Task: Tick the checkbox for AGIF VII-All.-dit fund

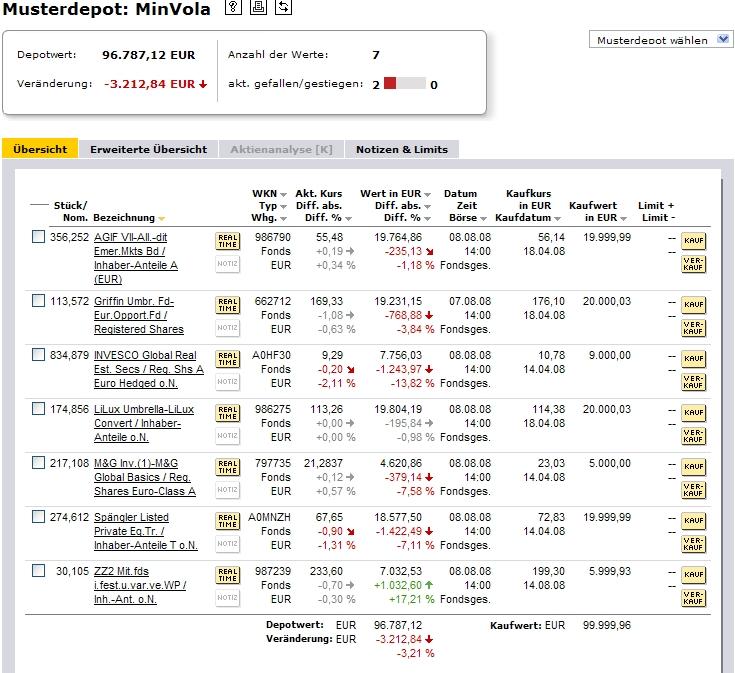Action: click(x=38, y=237)
